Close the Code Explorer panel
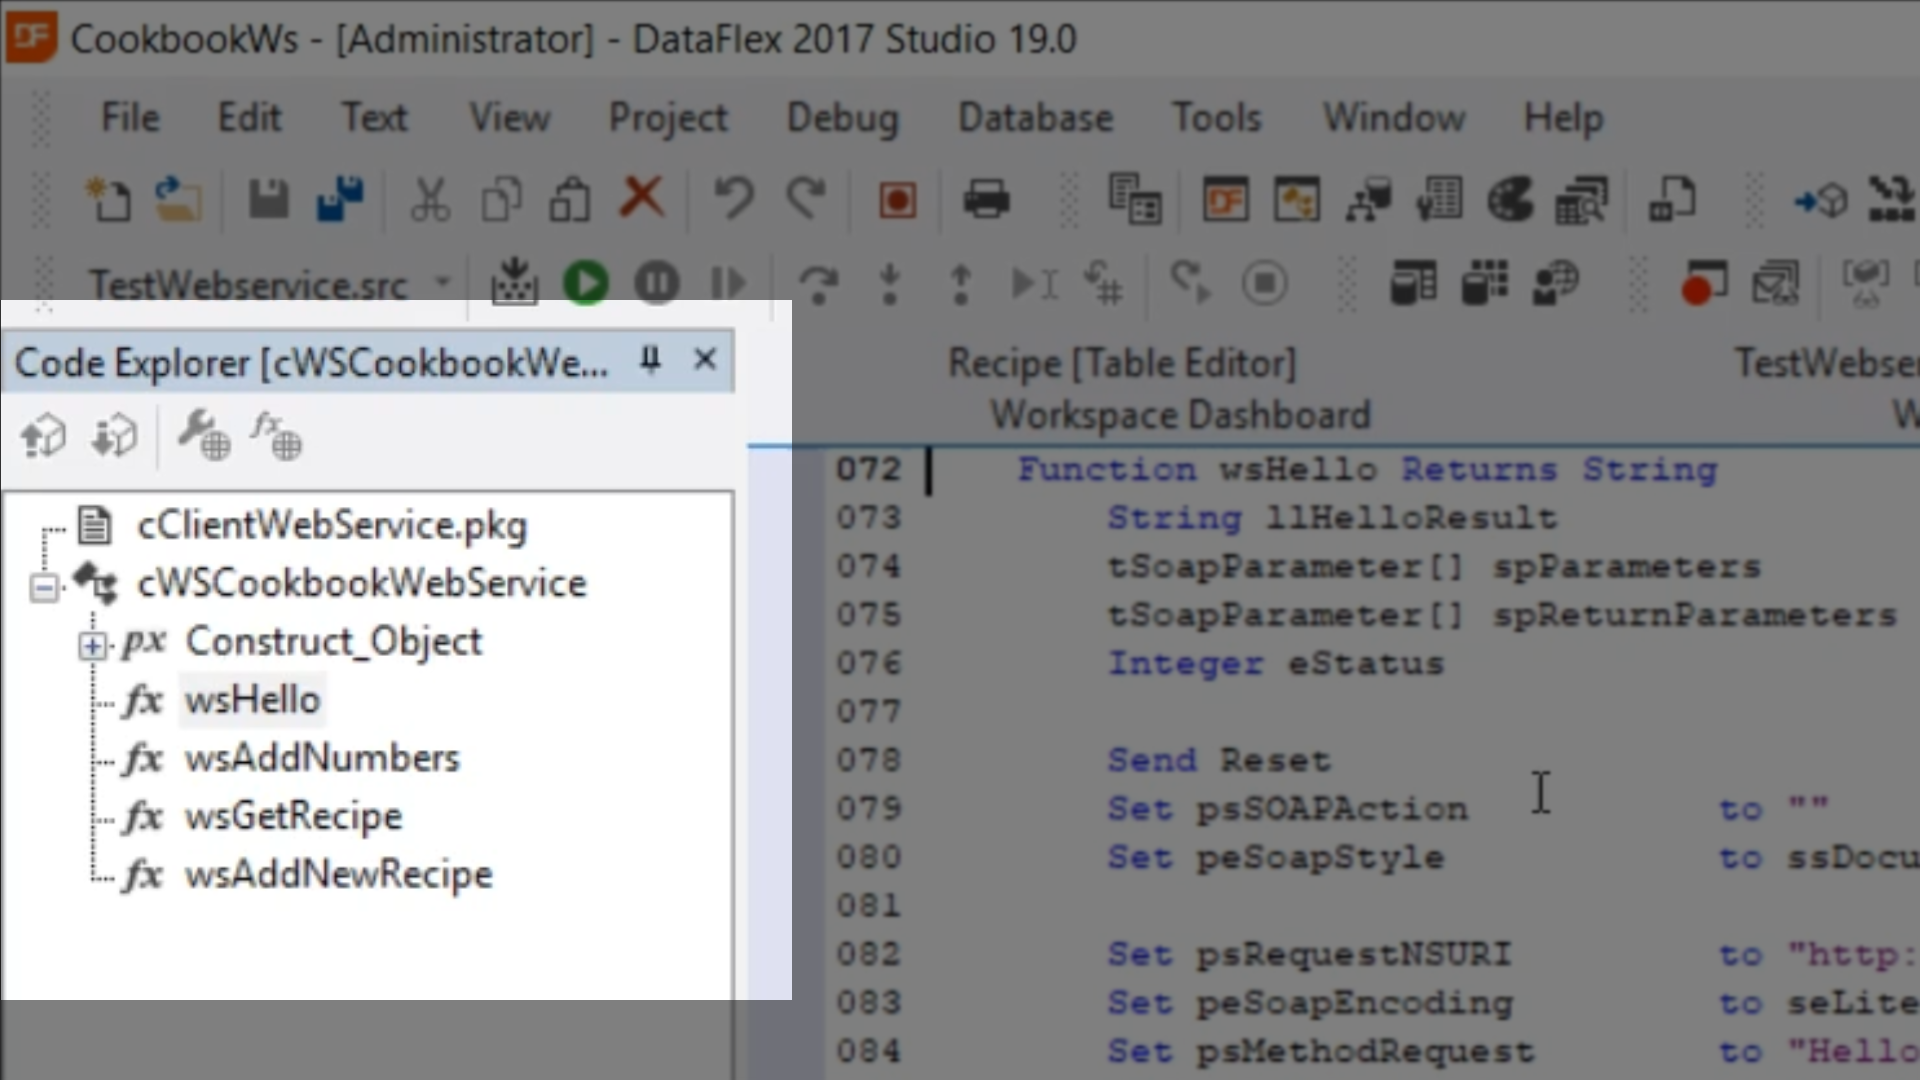Screen dimensions: 1920x1080 (x=705, y=359)
